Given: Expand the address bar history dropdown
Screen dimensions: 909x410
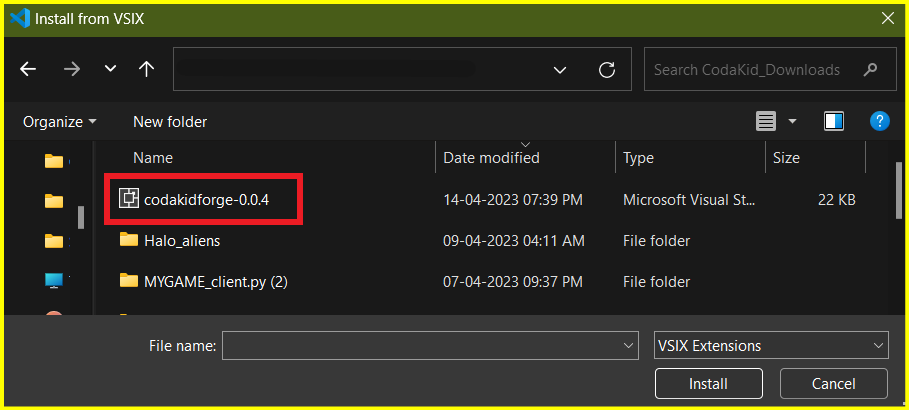Looking at the screenshot, I should coord(559,70).
